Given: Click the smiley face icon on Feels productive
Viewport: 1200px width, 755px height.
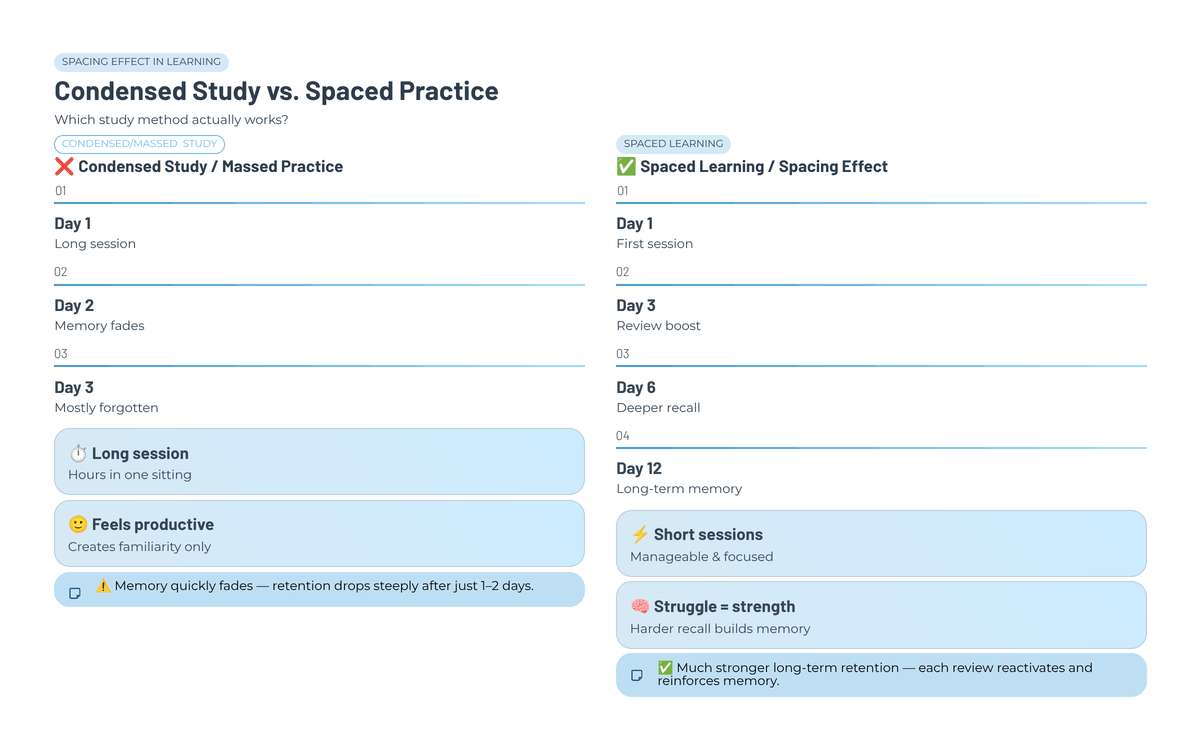Looking at the screenshot, I should (x=78, y=525).
